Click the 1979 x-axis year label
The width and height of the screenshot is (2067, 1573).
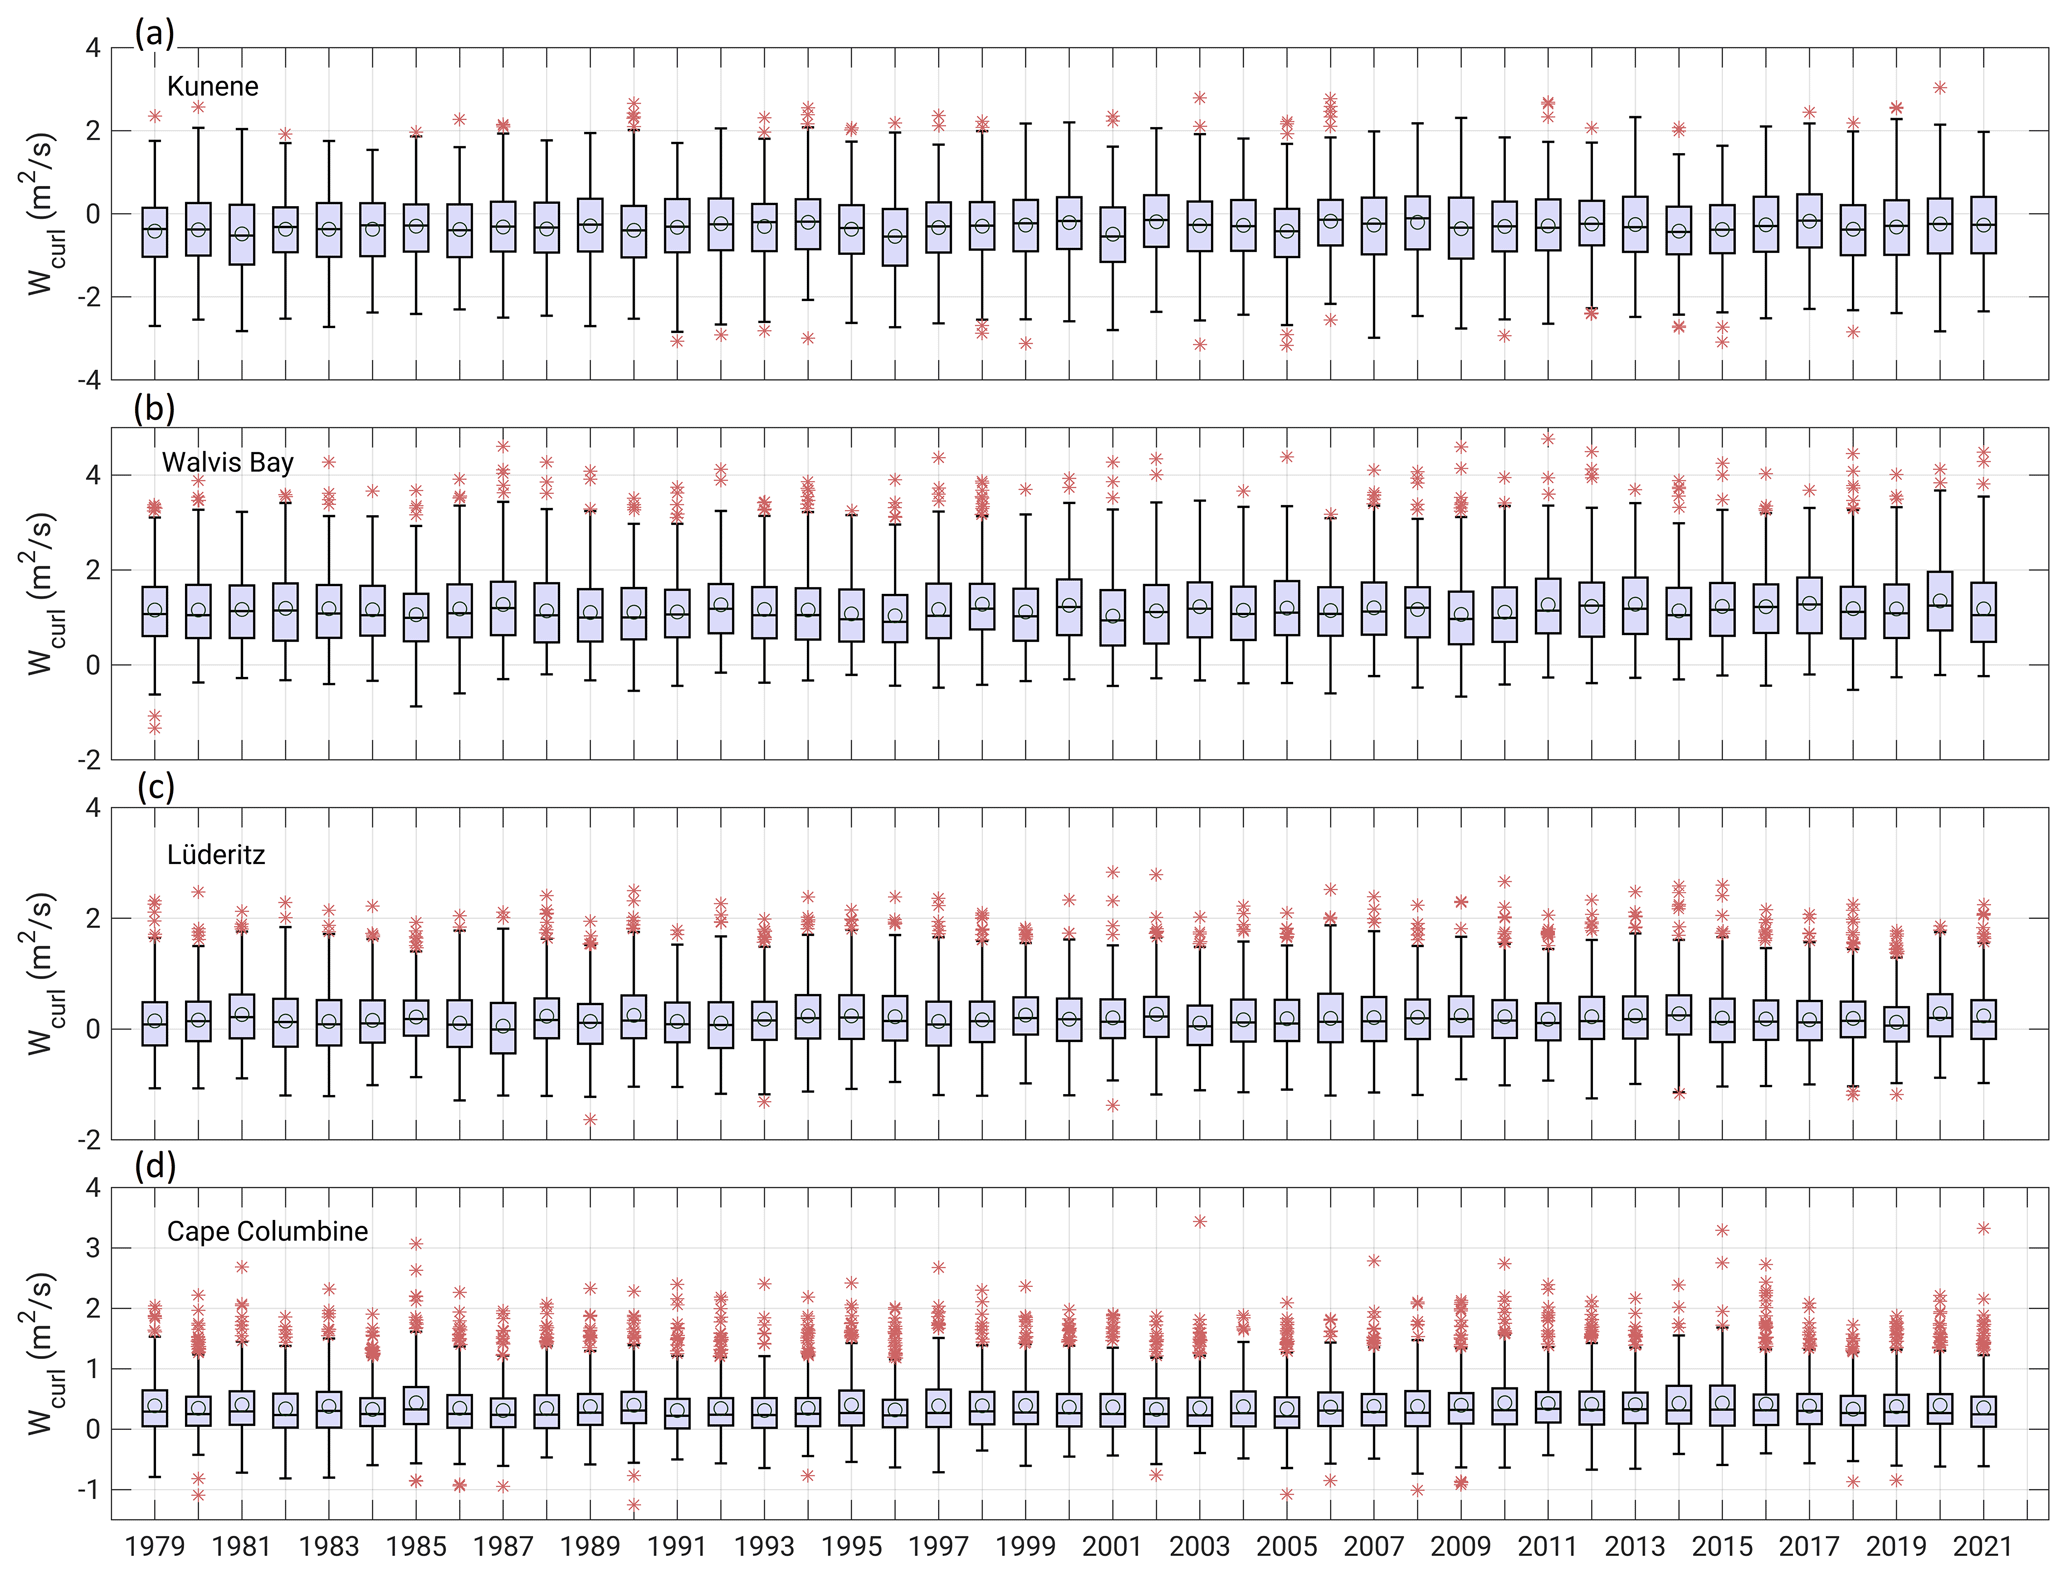[154, 1547]
